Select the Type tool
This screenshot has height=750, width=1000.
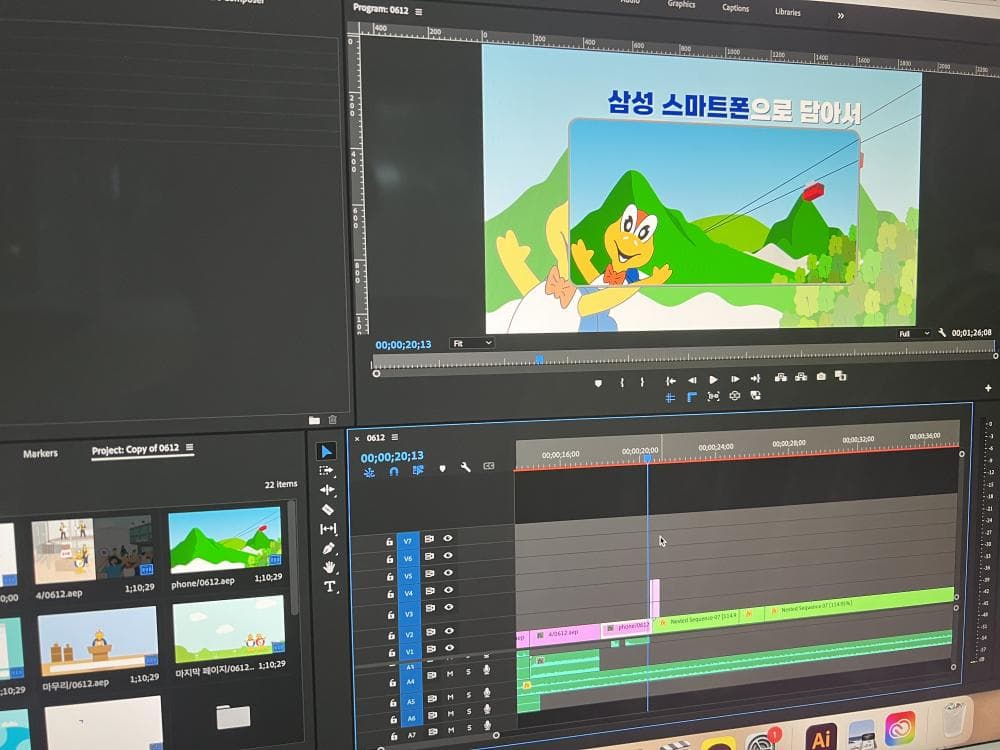(x=330, y=587)
